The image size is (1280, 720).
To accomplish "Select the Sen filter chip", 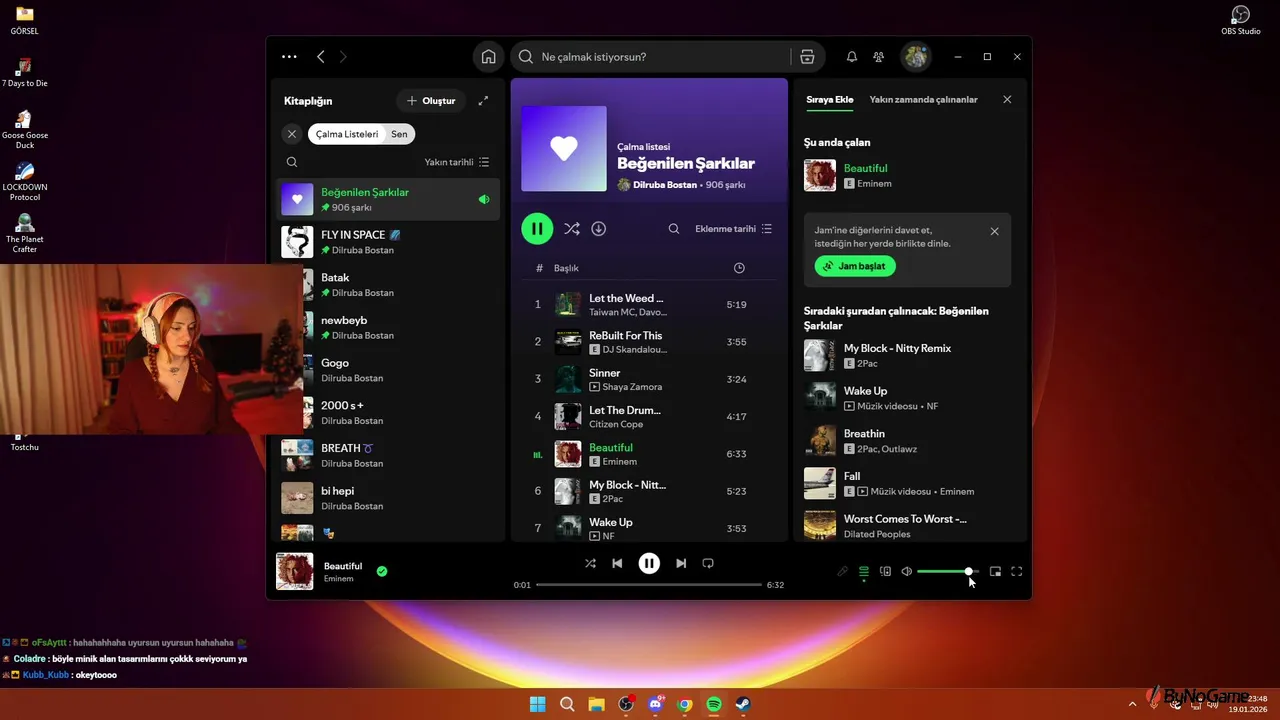I will [x=399, y=134].
